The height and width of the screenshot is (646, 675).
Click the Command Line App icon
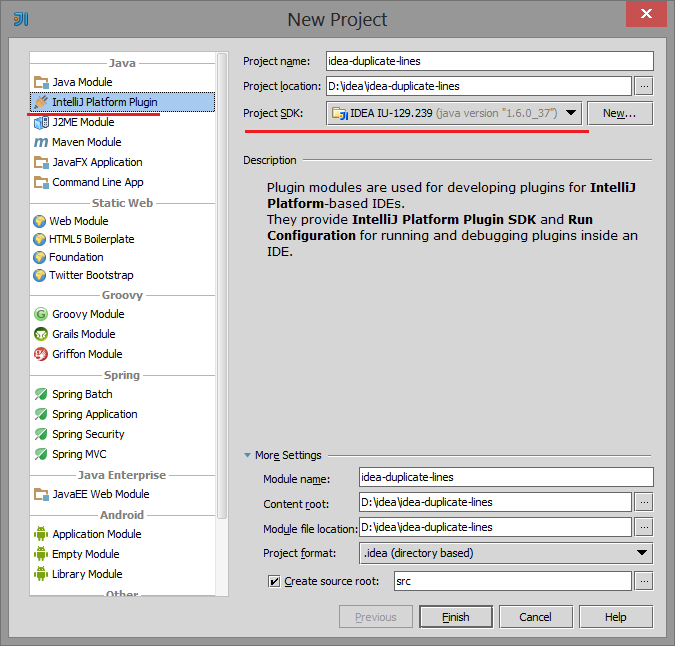point(41,182)
